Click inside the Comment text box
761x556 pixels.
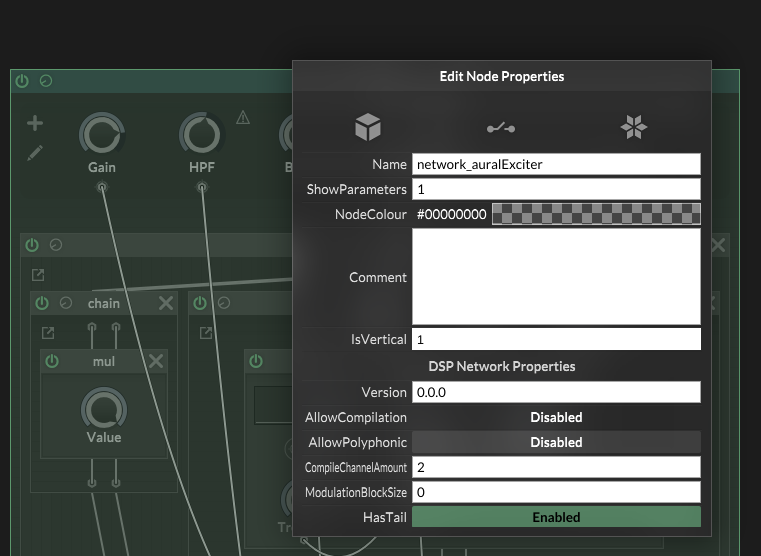556,277
